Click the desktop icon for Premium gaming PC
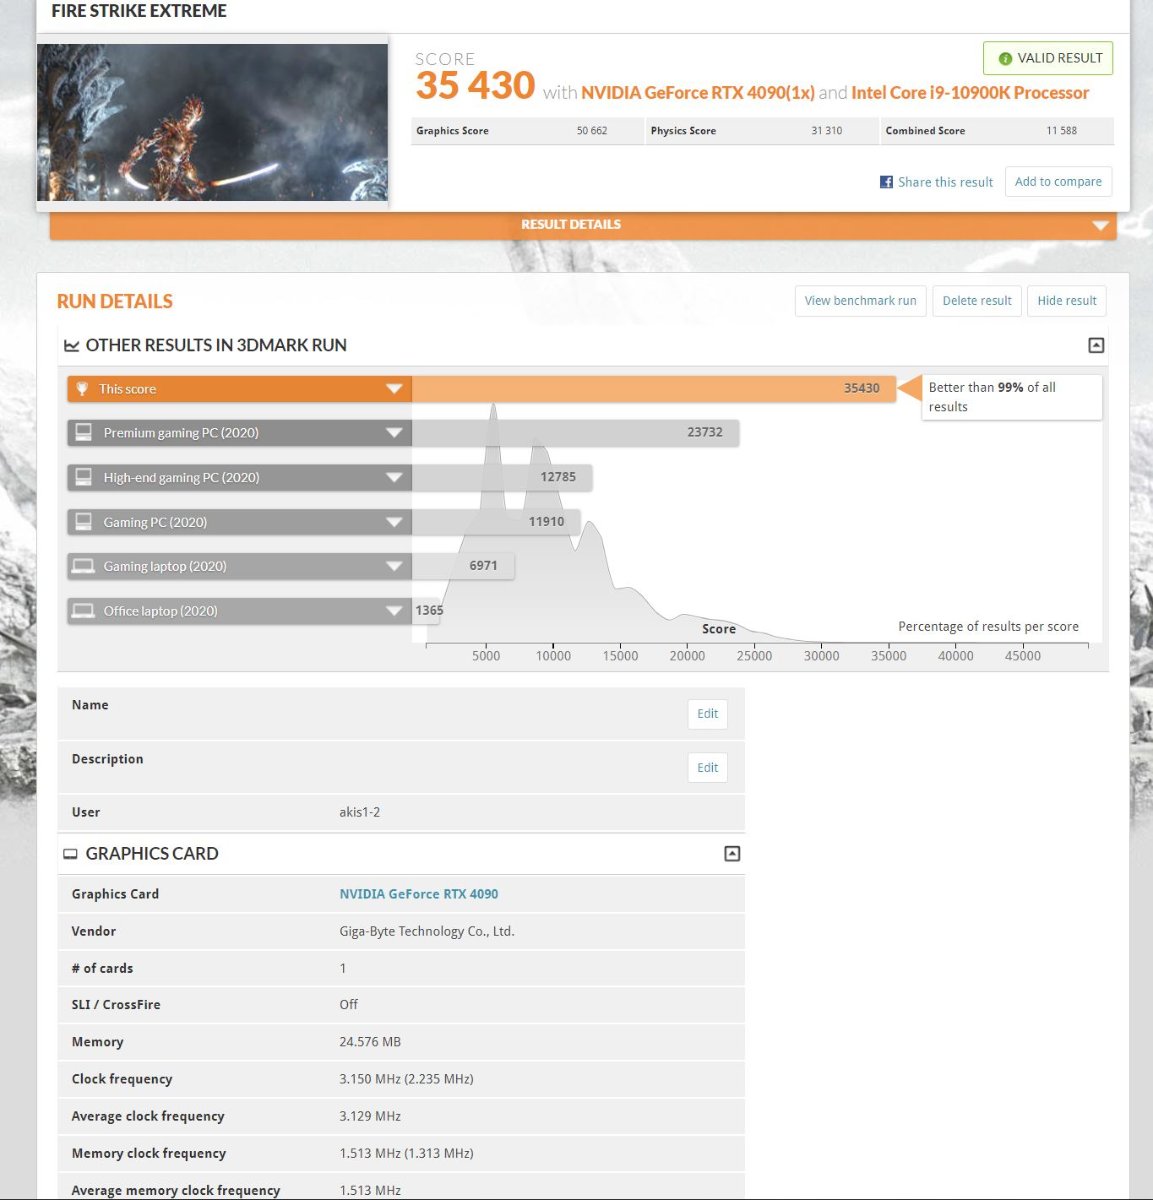The width and height of the screenshot is (1153, 1200). click(84, 433)
